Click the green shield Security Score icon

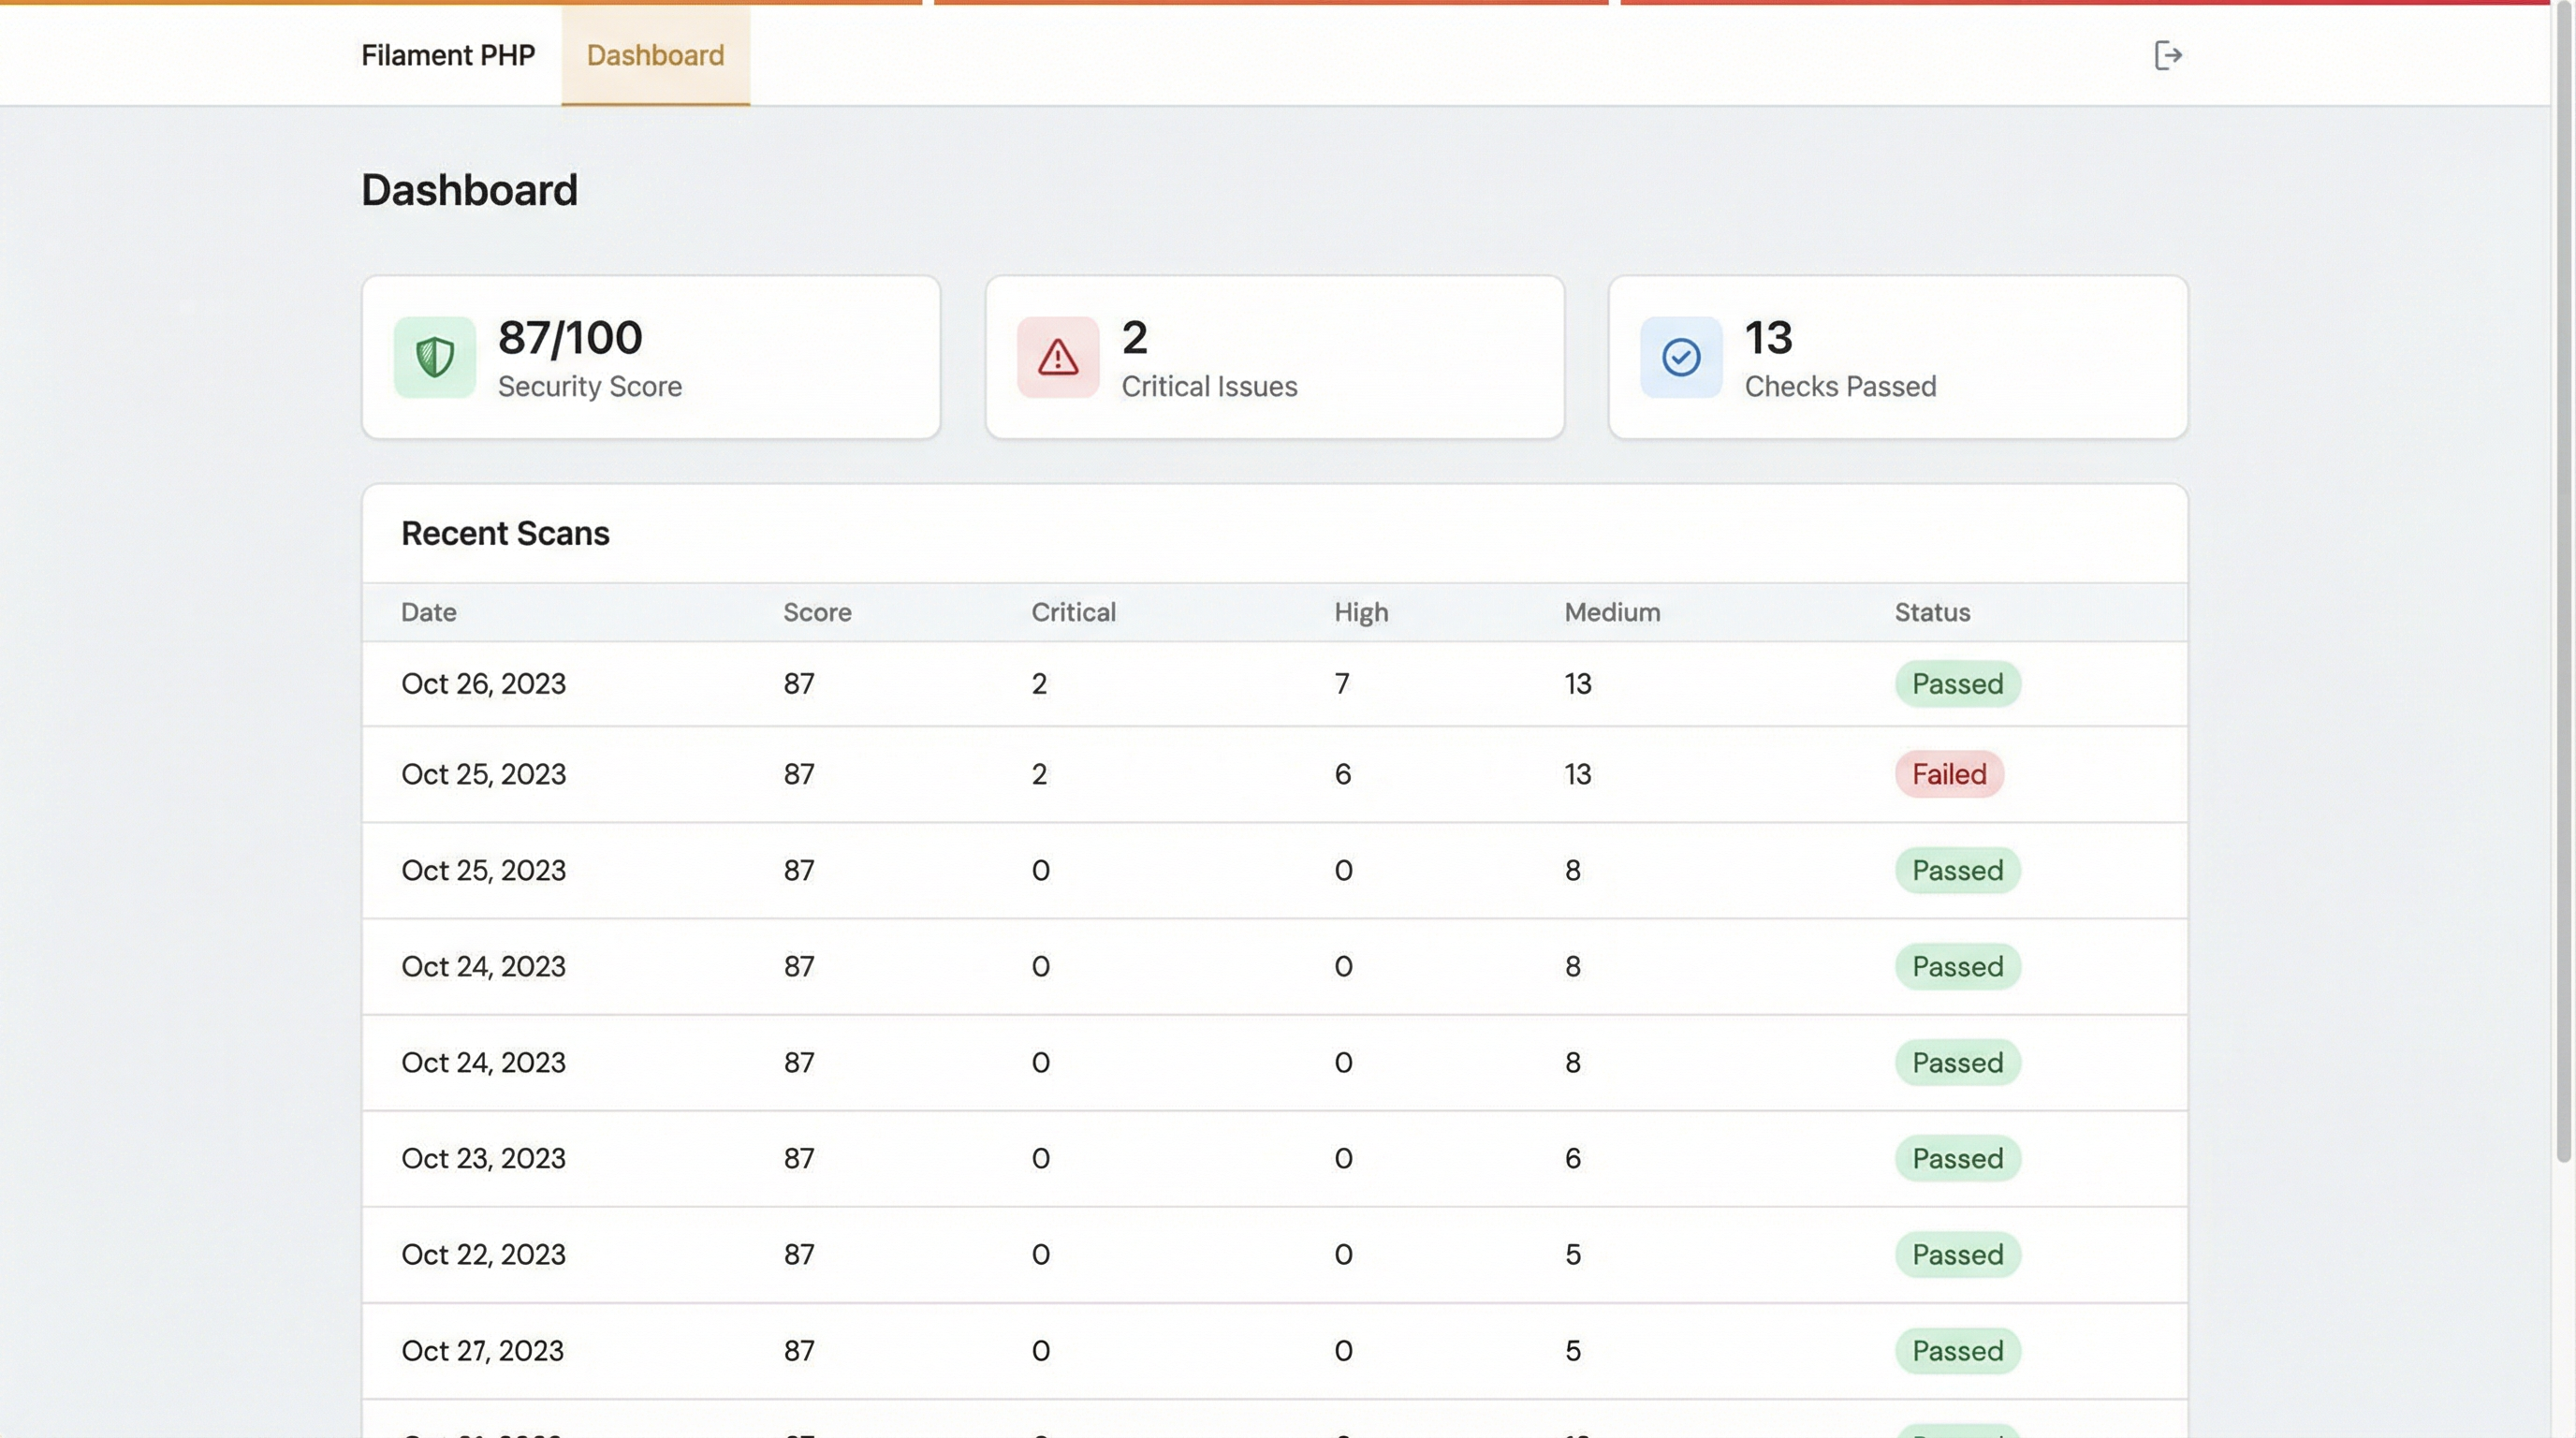click(x=434, y=357)
